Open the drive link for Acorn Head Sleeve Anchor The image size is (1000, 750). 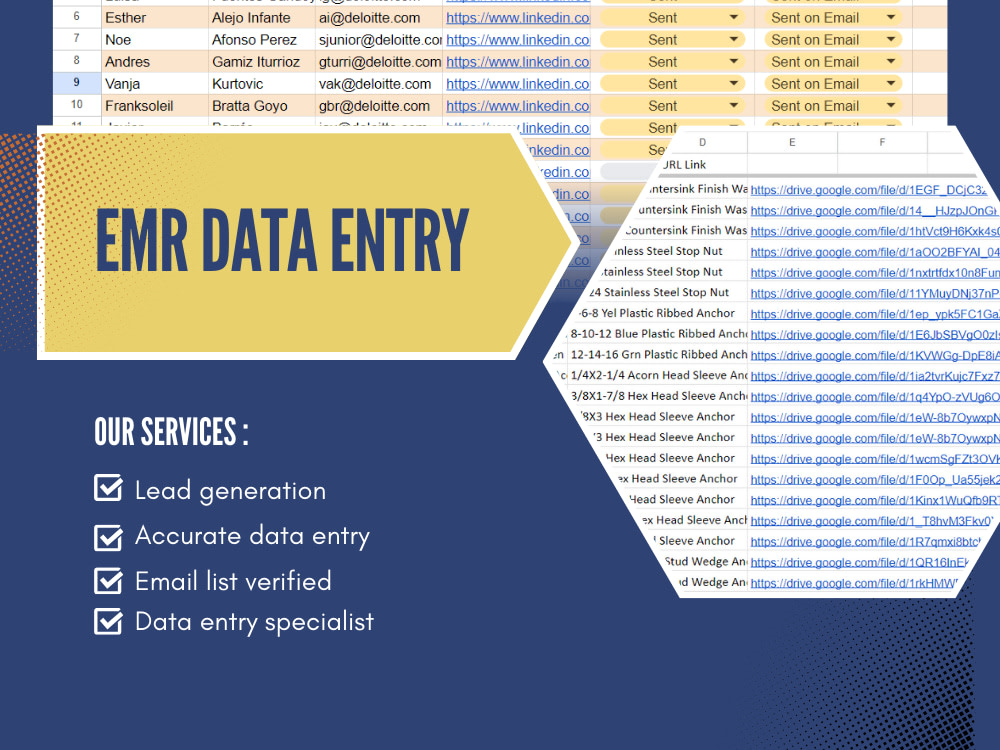tap(873, 376)
